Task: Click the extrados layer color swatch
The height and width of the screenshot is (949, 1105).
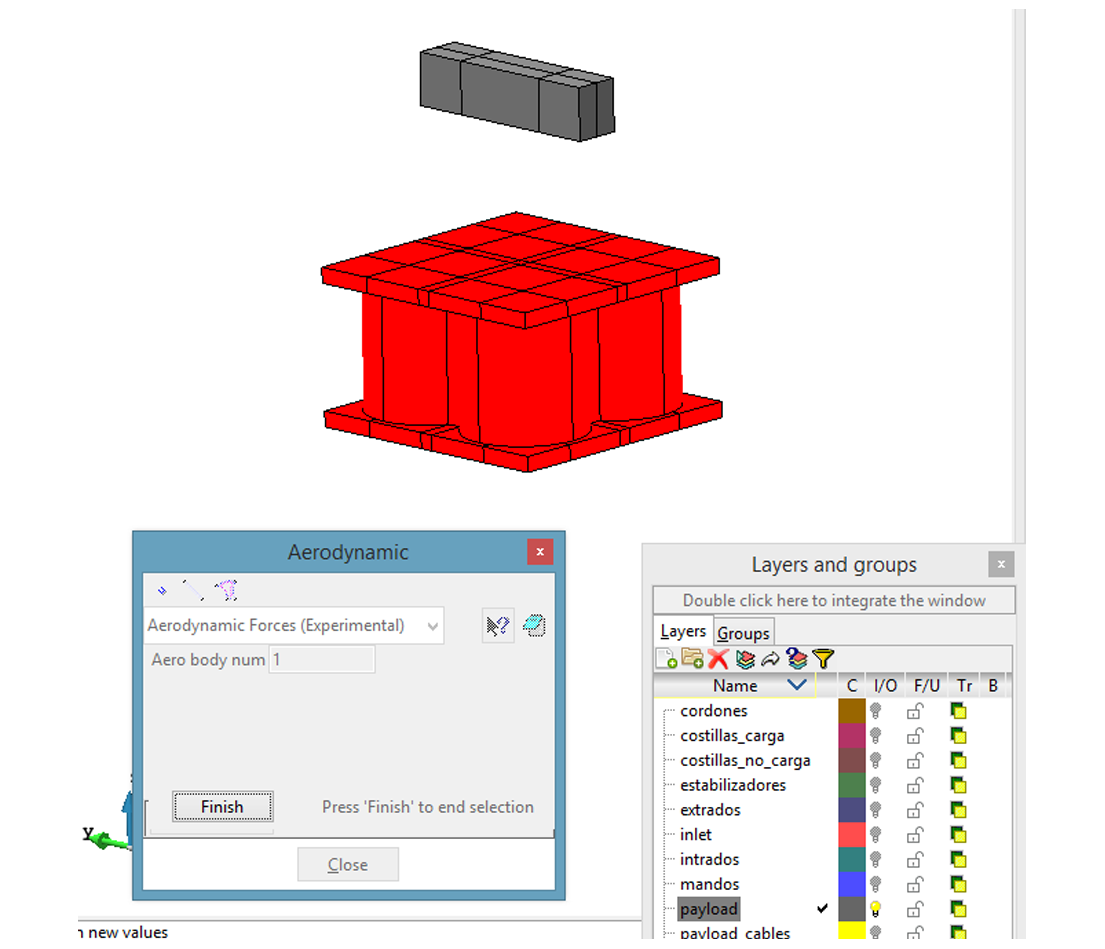Action: 851,810
